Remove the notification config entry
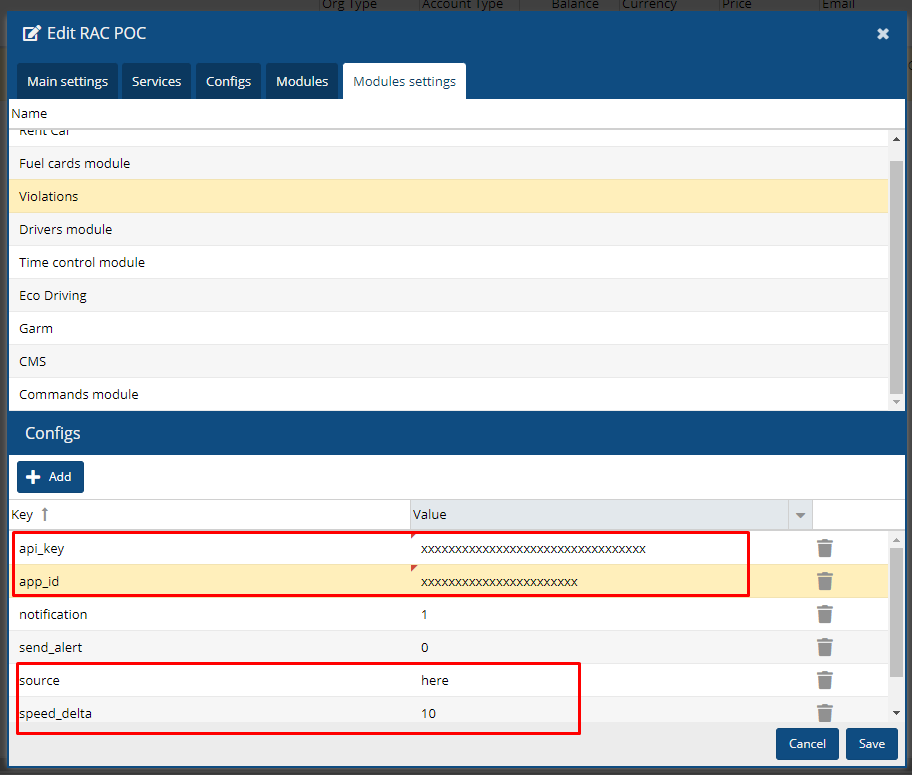 824,614
